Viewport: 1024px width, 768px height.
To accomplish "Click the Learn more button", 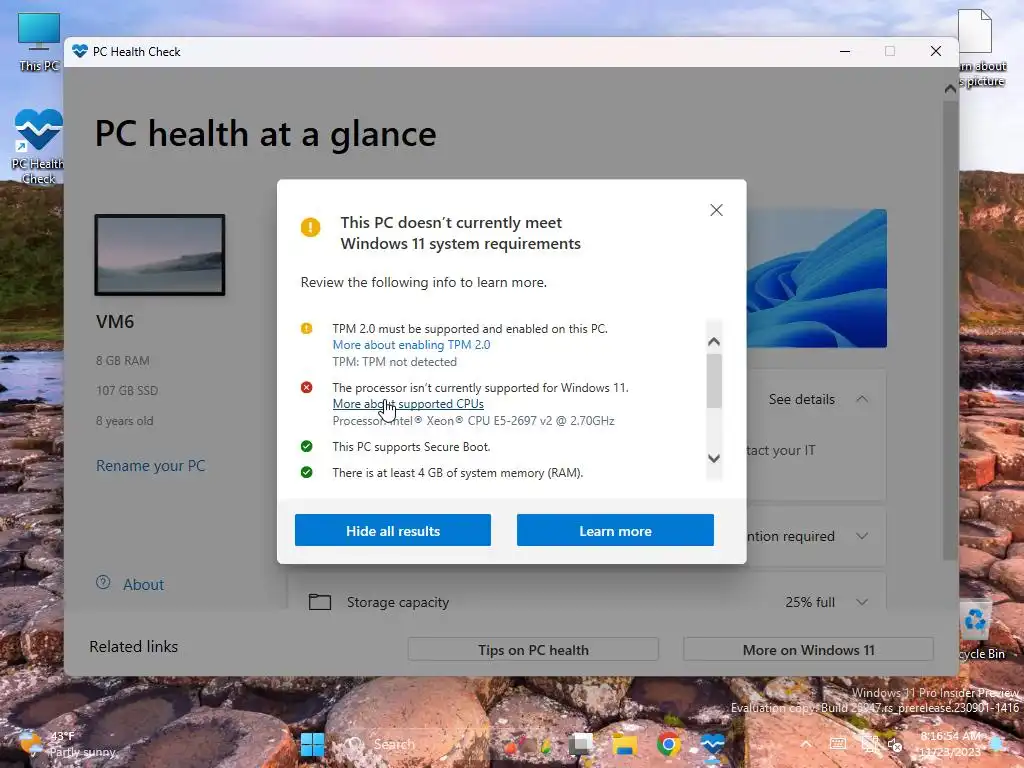I will coord(615,530).
